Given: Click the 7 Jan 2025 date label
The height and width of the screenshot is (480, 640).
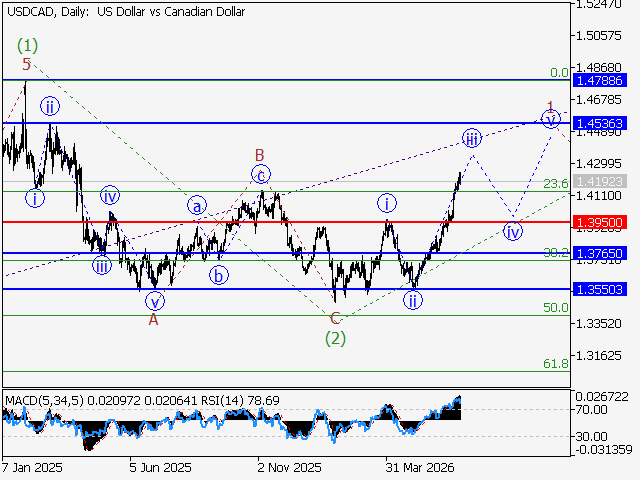Looking at the screenshot, I should 32,467.
